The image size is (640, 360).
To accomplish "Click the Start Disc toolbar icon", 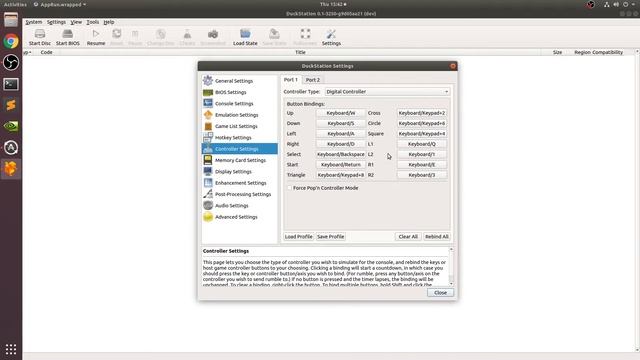I will (40, 34).
